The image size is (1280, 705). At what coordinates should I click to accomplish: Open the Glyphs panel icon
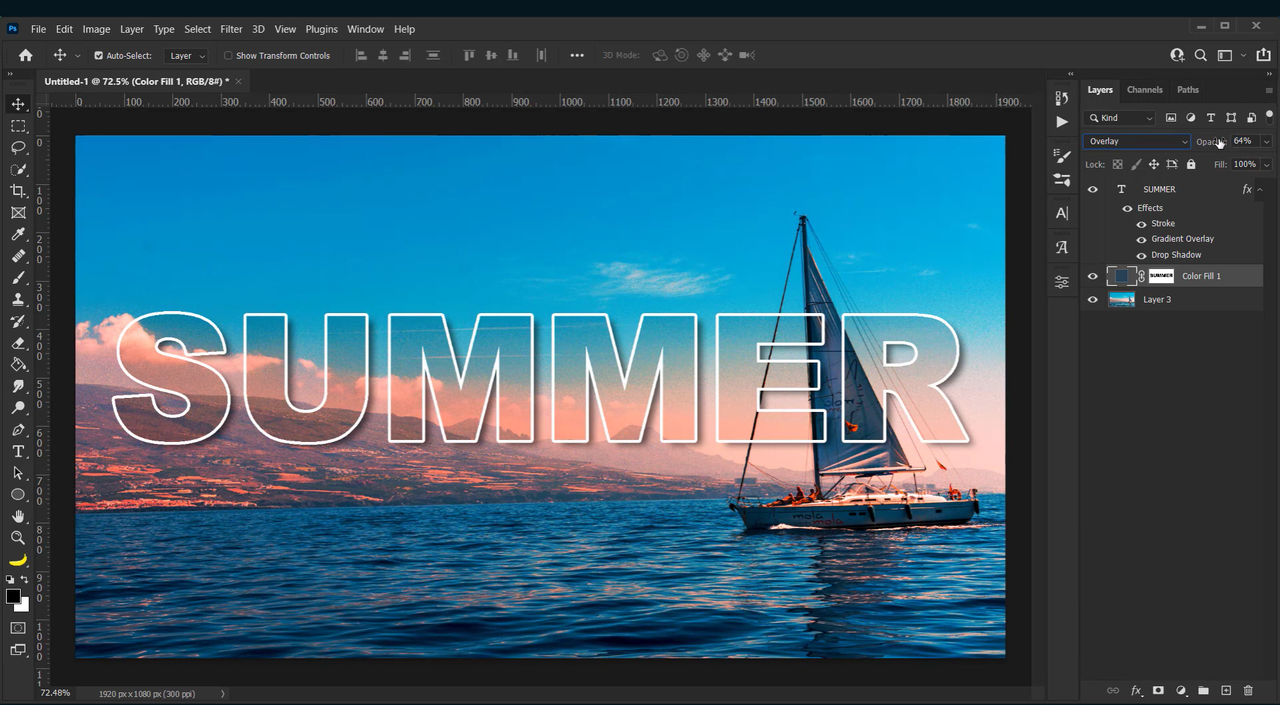click(x=1062, y=247)
